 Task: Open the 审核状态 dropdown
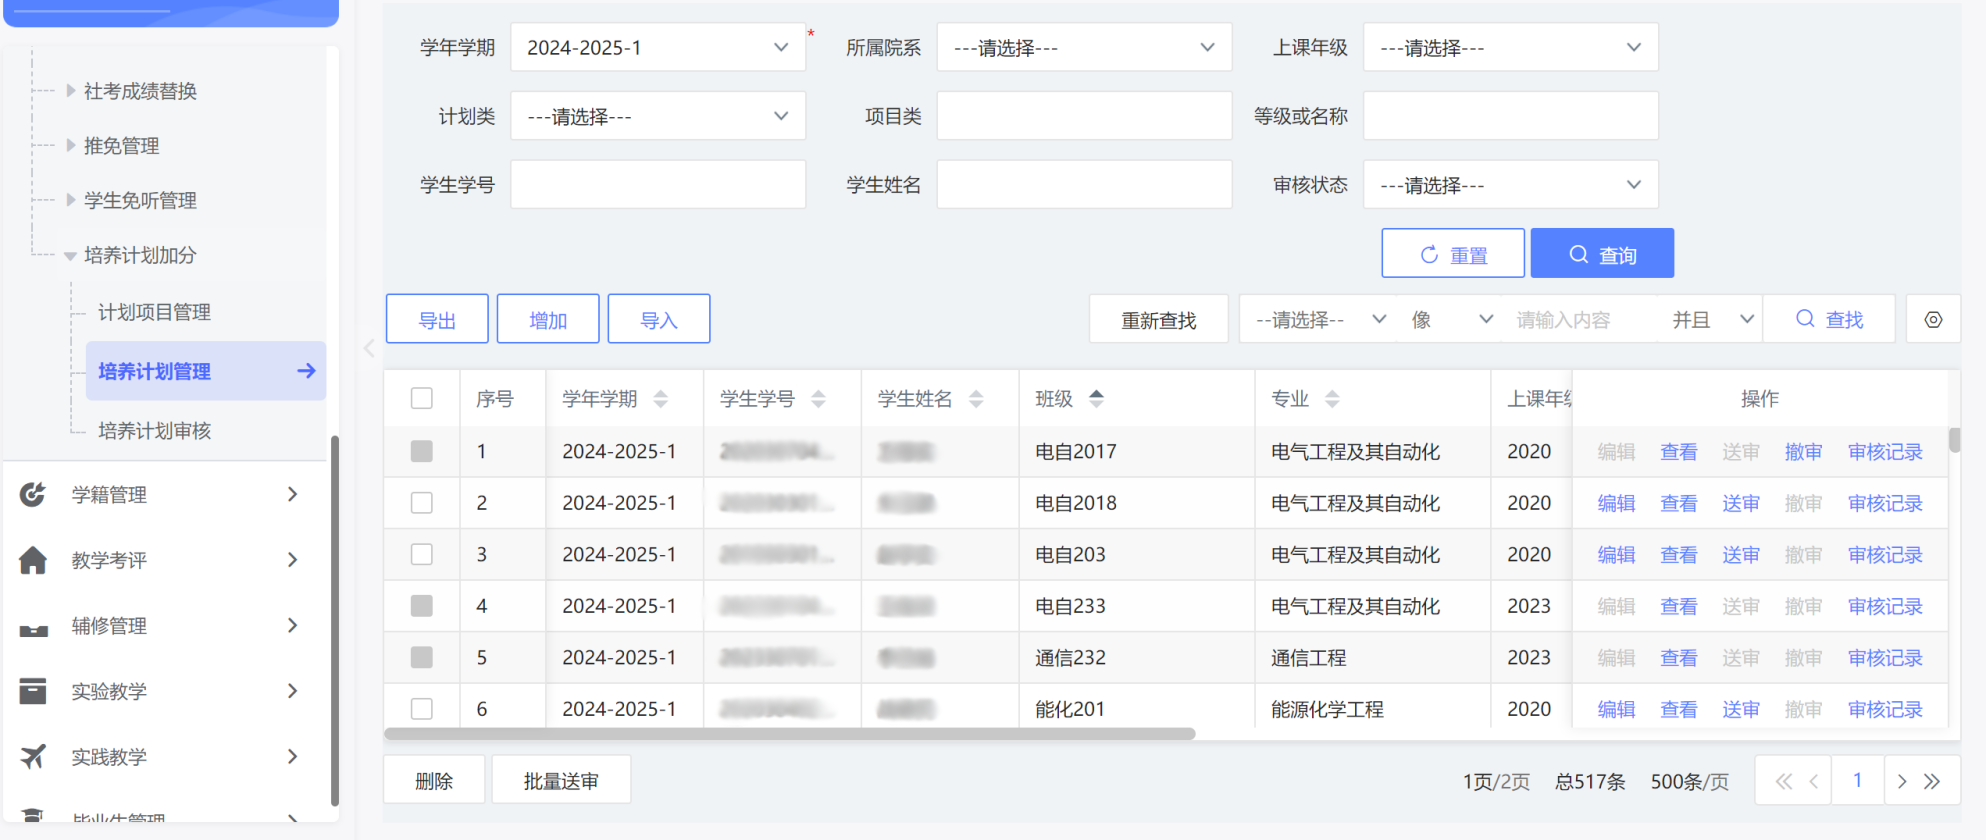tap(1510, 185)
